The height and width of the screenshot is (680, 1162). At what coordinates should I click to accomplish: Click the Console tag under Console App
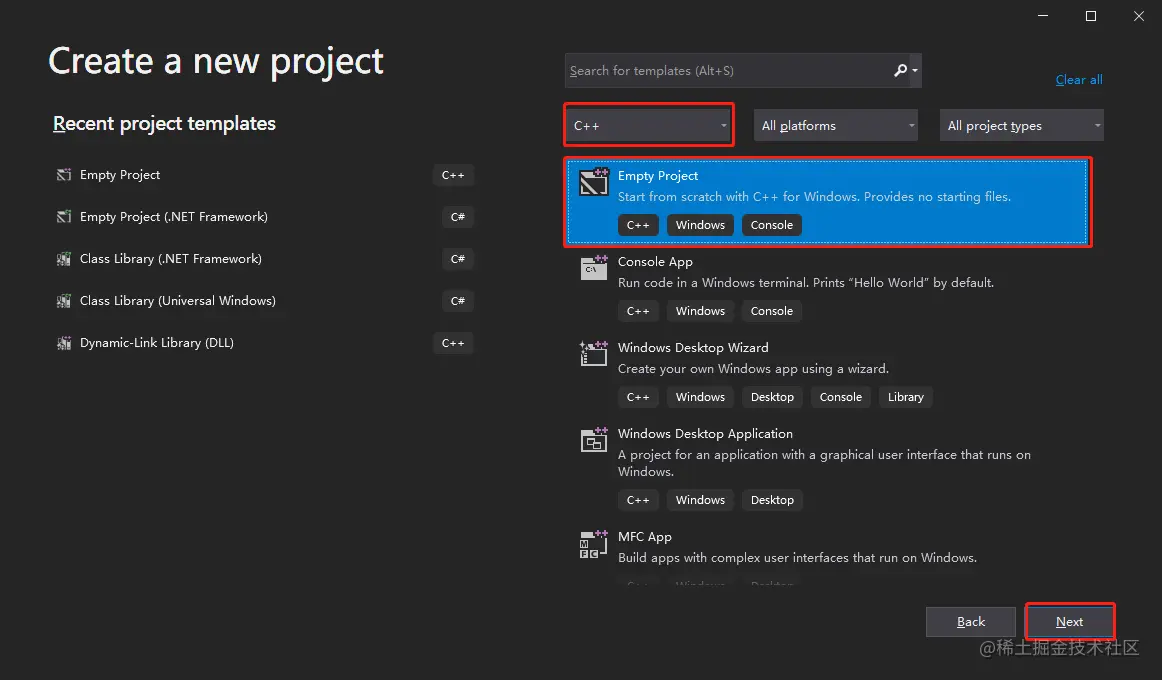[x=771, y=311]
